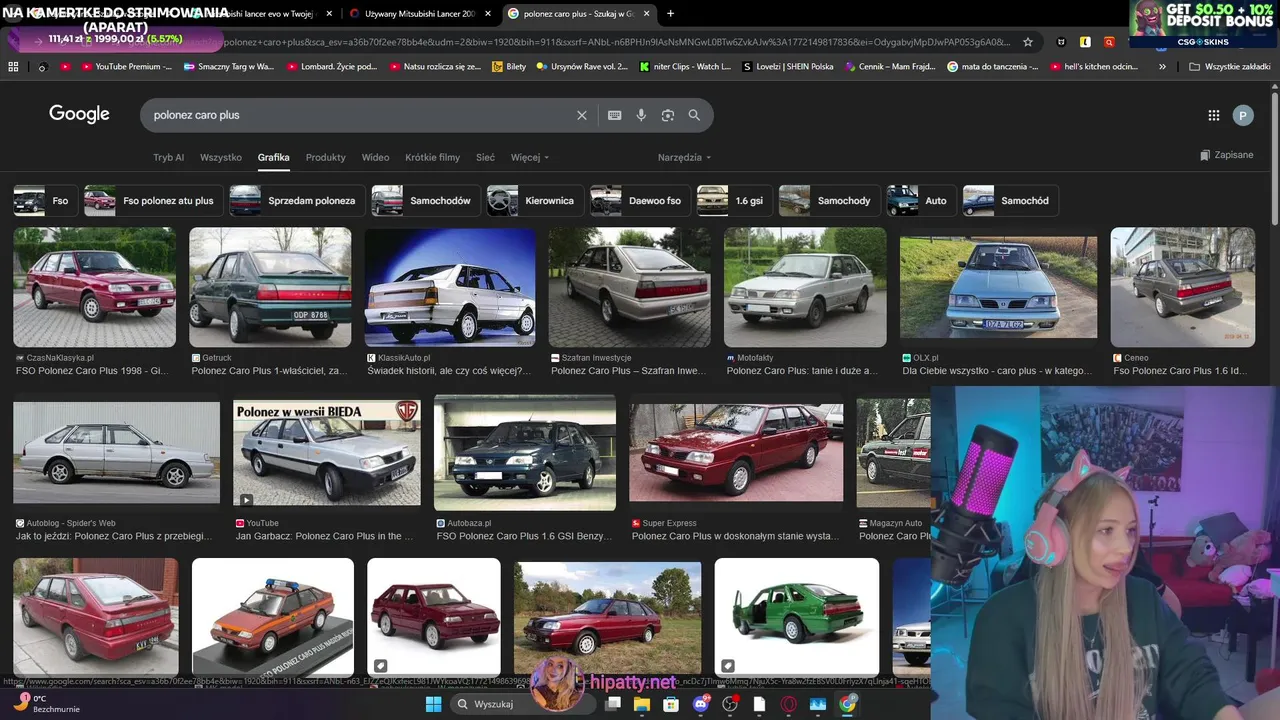Viewport: 1280px width, 720px height.
Task: Clear the search box with the X icon
Action: pyautogui.click(x=582, y=115)
